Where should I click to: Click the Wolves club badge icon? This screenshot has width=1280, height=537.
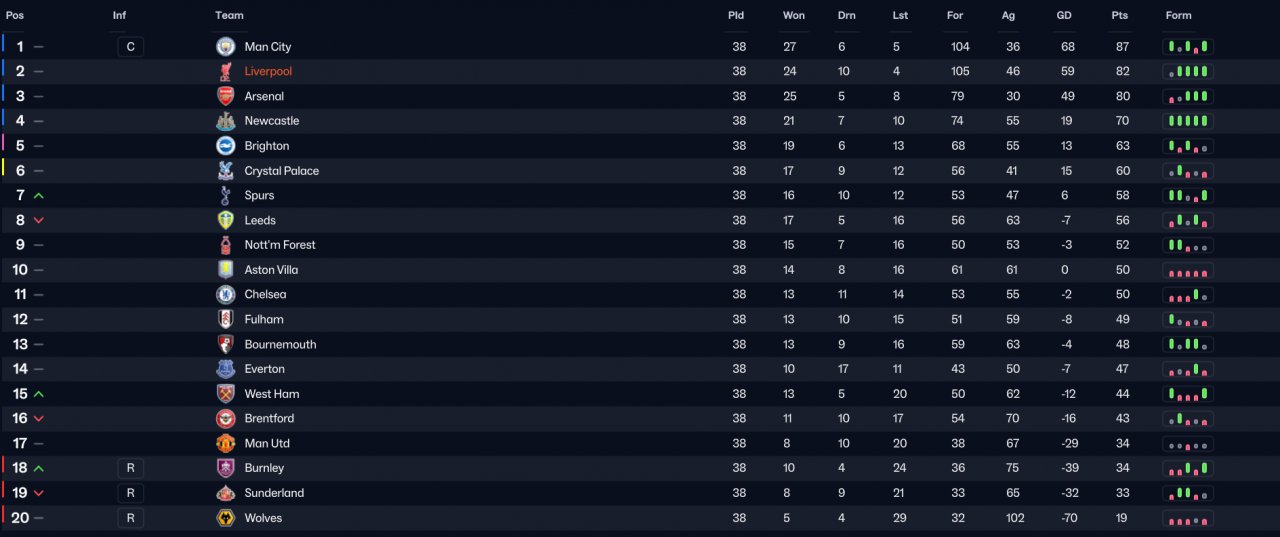(x=225, y=518)
